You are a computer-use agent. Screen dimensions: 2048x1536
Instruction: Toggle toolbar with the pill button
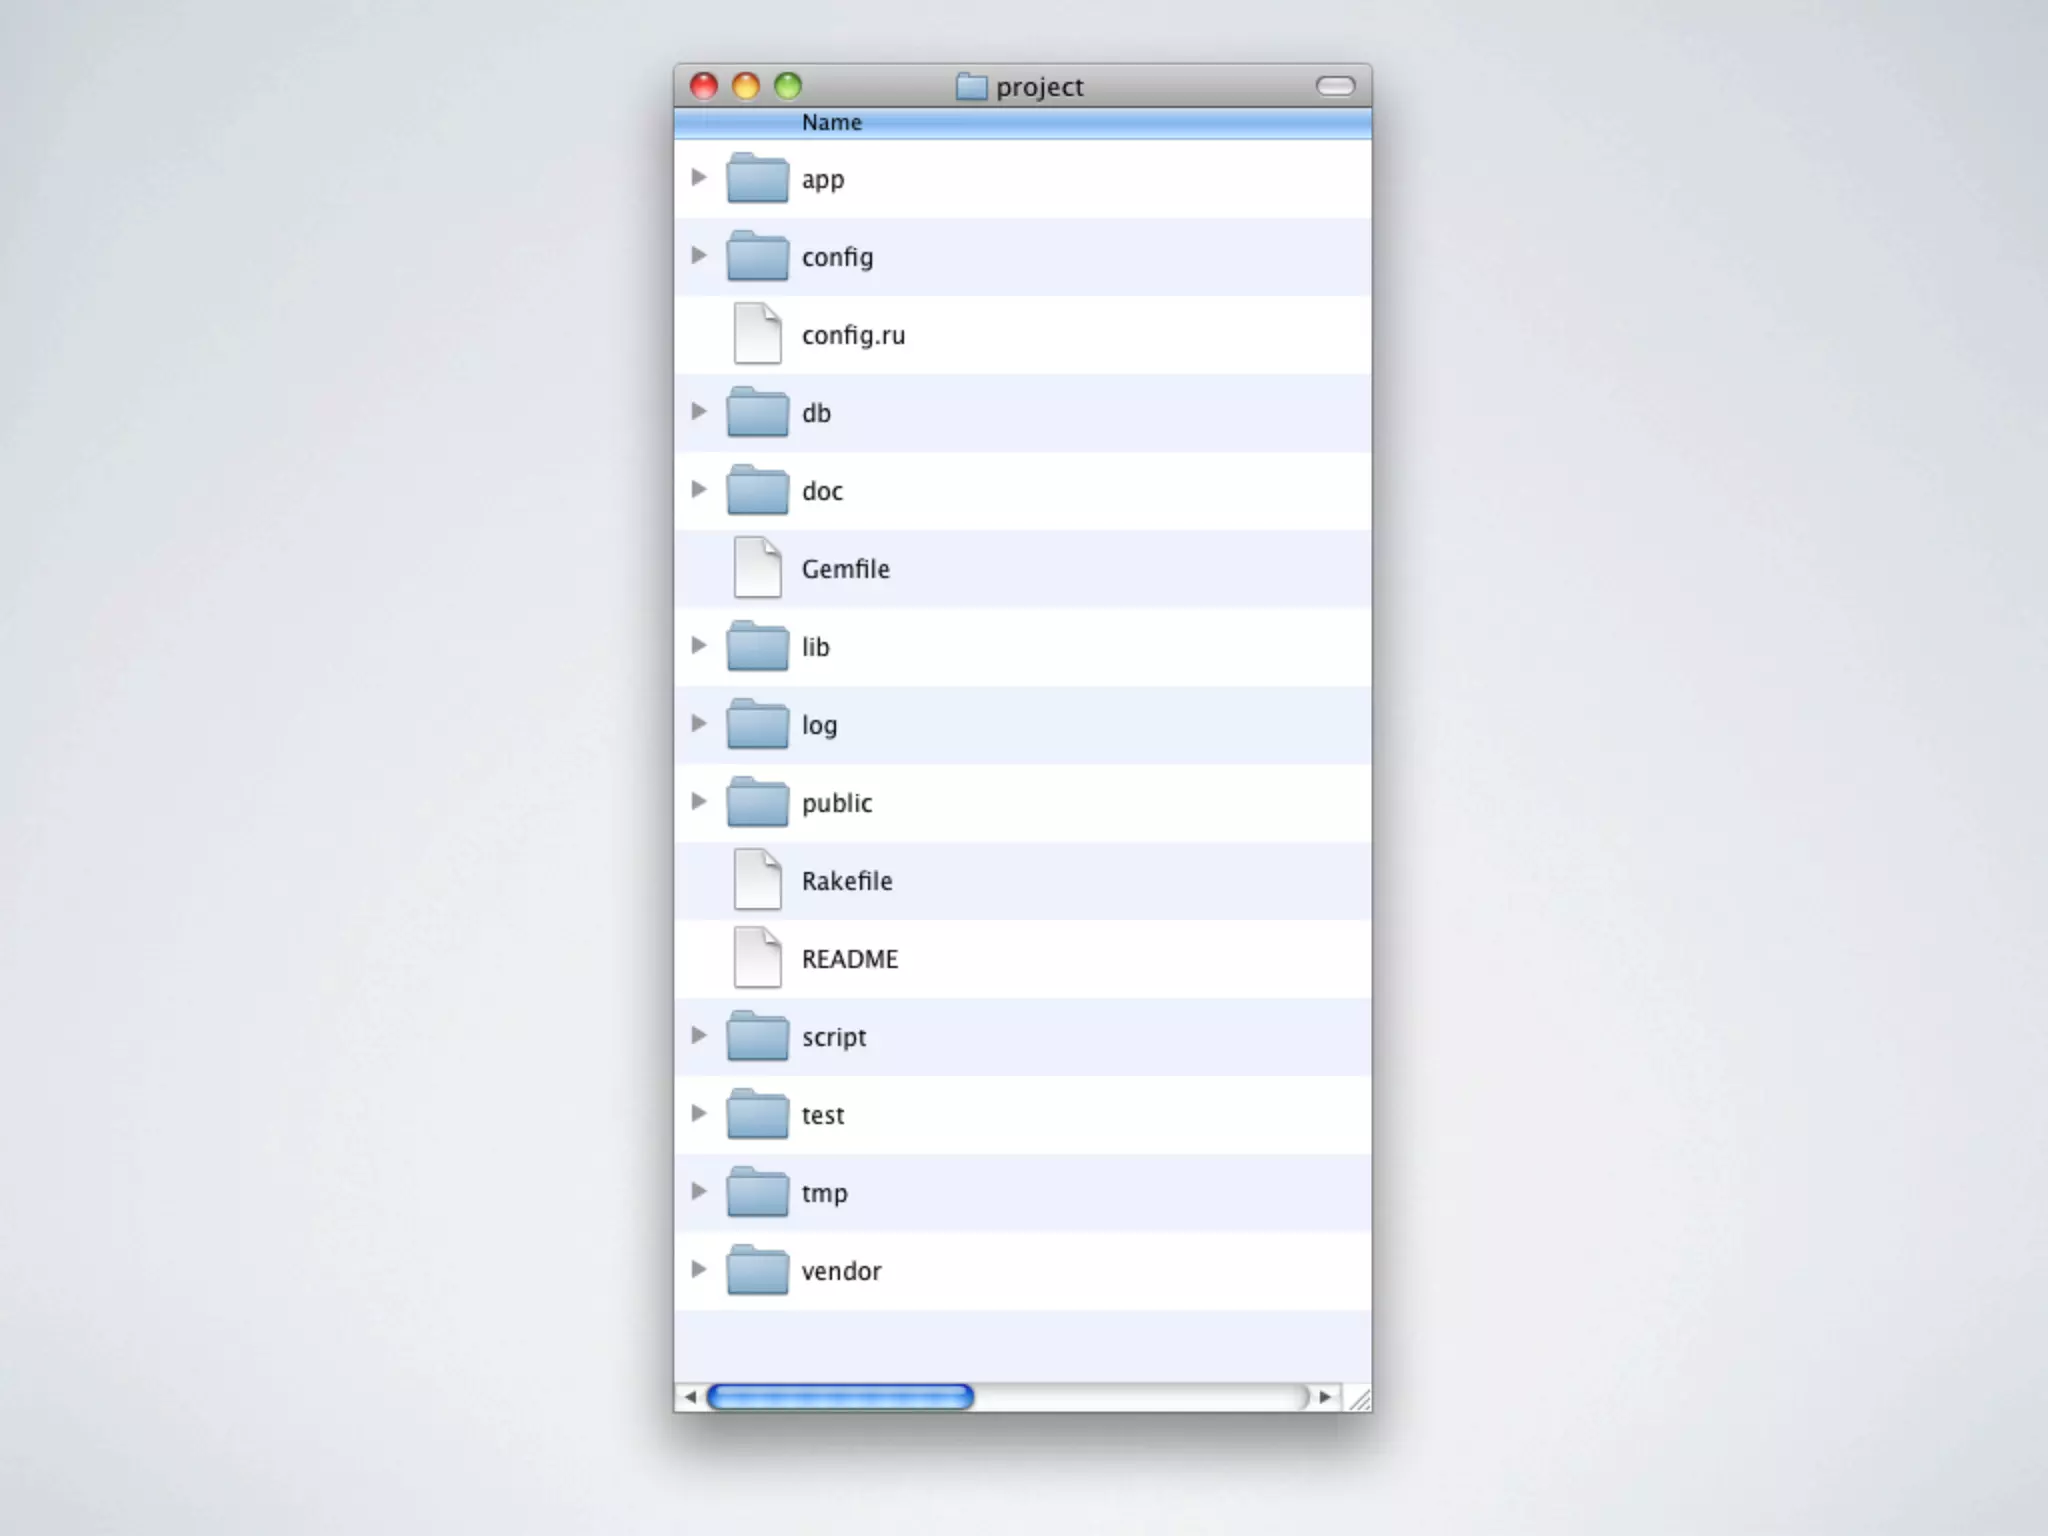[1335, 87]
